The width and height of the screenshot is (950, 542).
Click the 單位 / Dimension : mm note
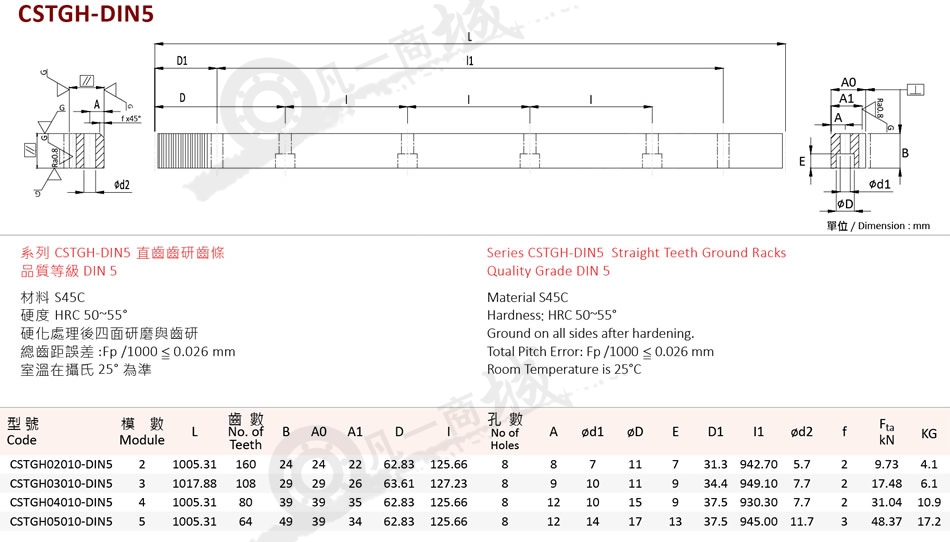[x=878, y=226]
